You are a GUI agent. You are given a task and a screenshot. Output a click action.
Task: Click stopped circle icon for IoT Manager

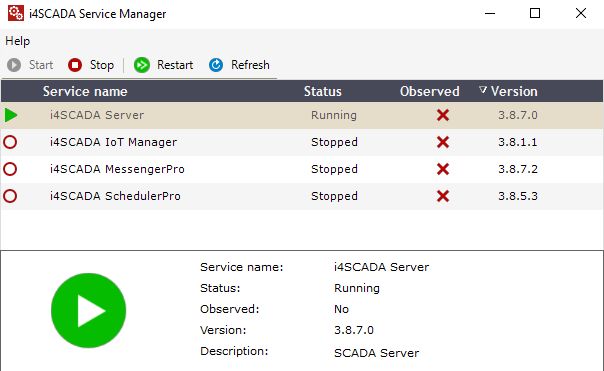(x=10, y=142)
